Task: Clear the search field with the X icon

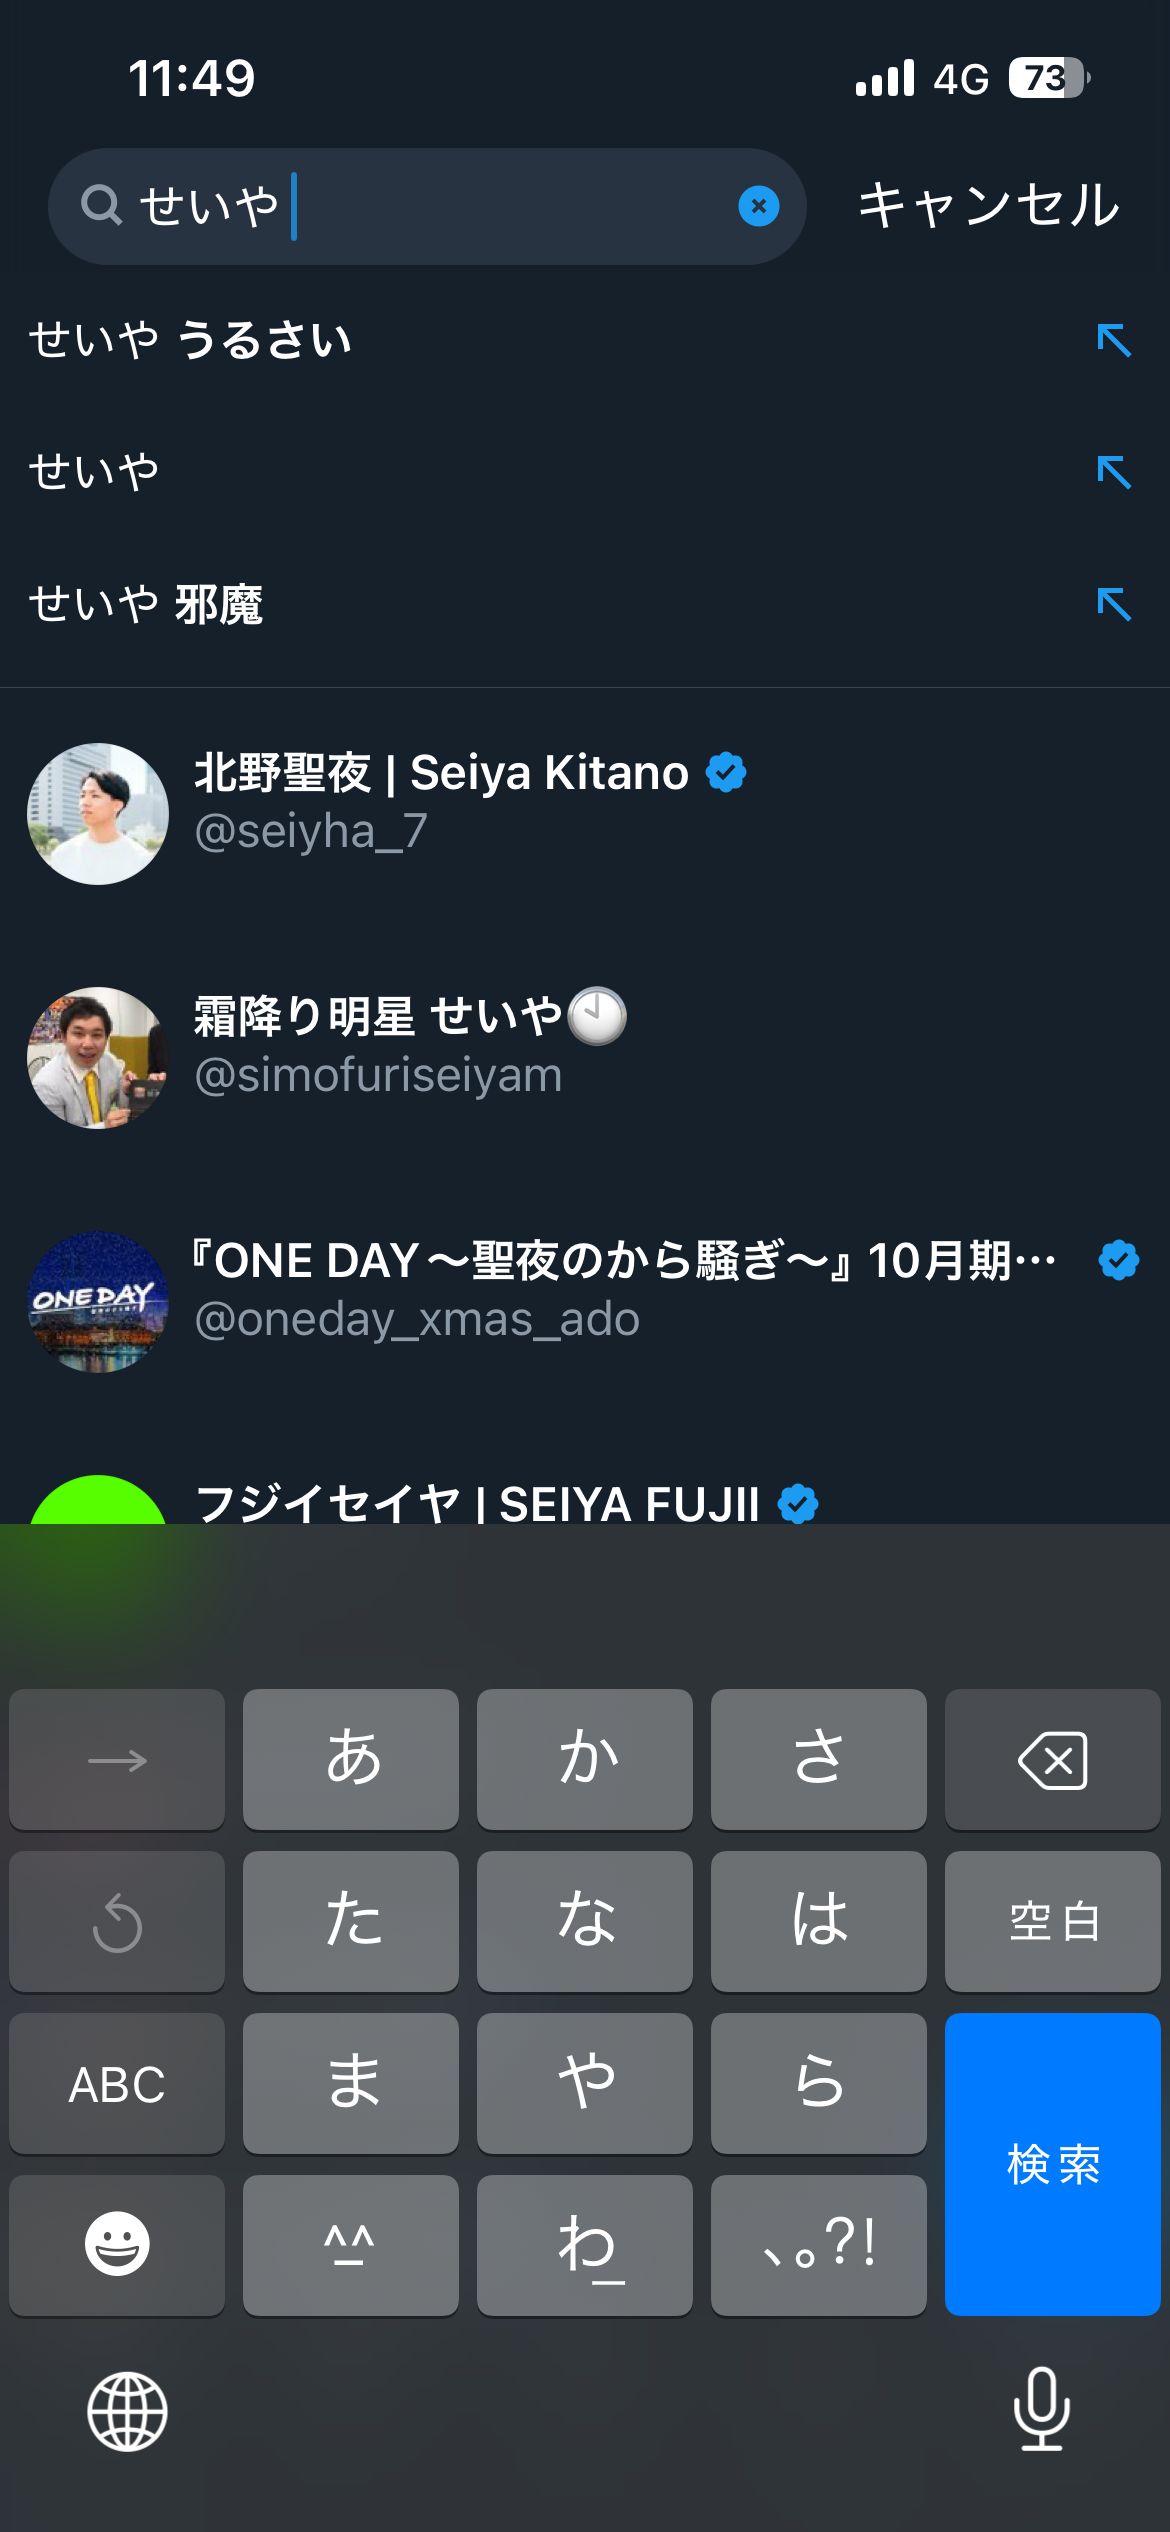Action: [x=758, y=207]
